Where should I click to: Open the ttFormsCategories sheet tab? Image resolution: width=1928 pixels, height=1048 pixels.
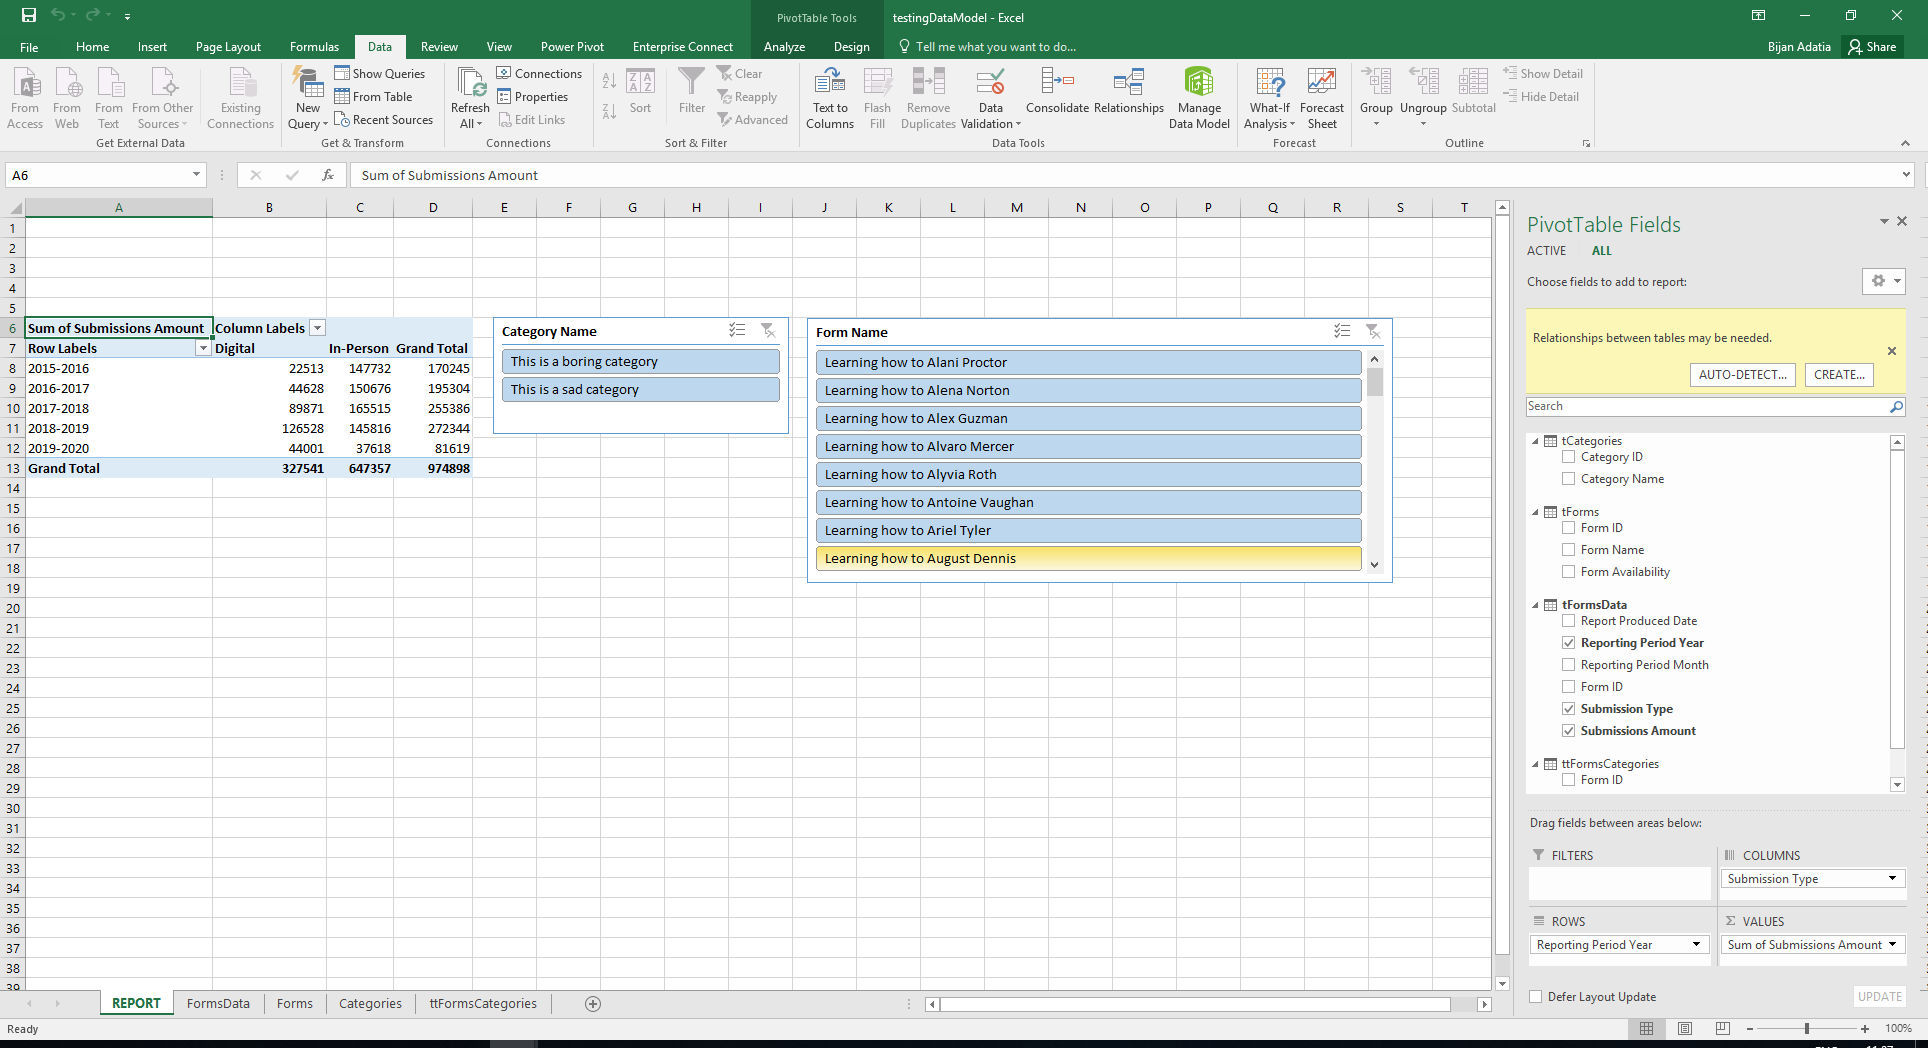point(483,1003)
